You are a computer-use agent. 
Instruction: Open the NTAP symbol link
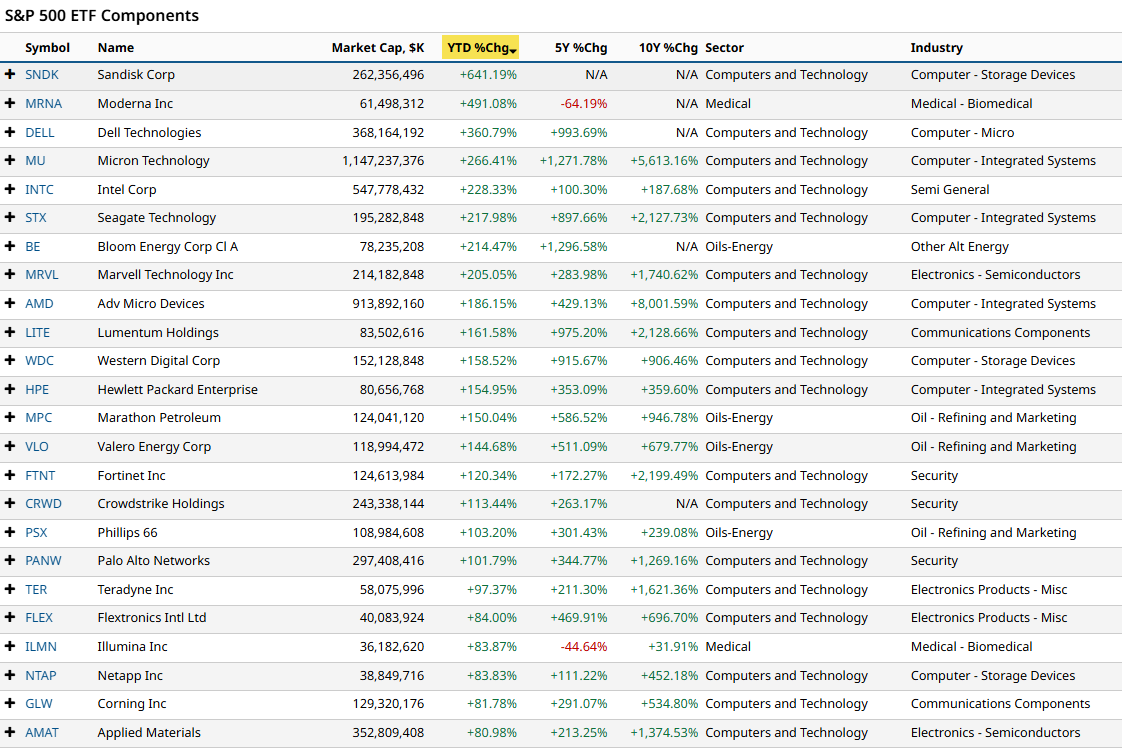pos(41,675)
